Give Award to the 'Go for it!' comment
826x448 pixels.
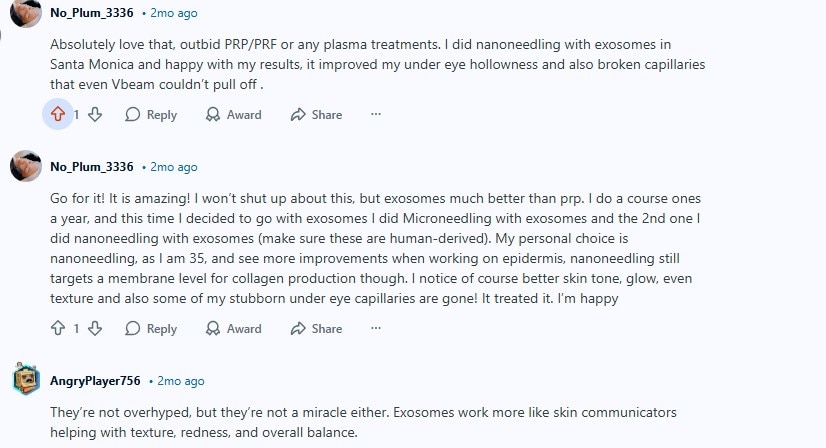233,328
